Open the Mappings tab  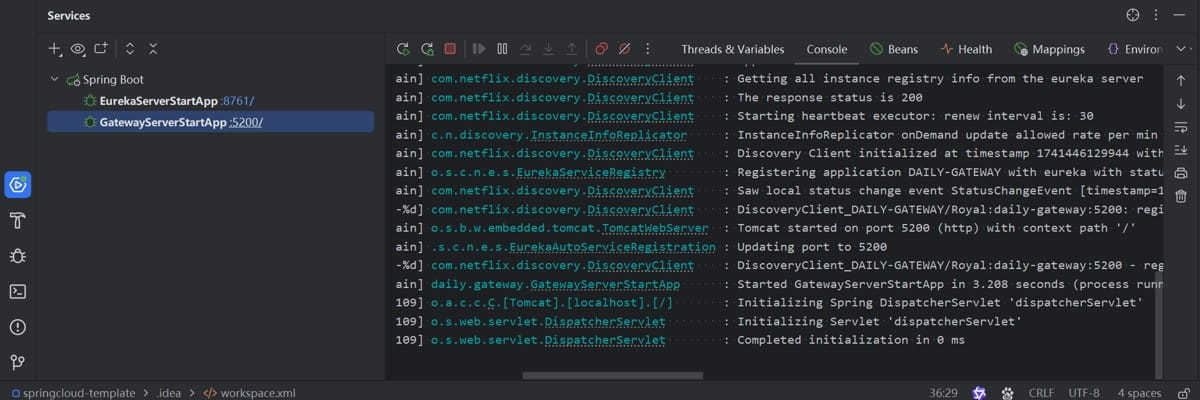1049,49
